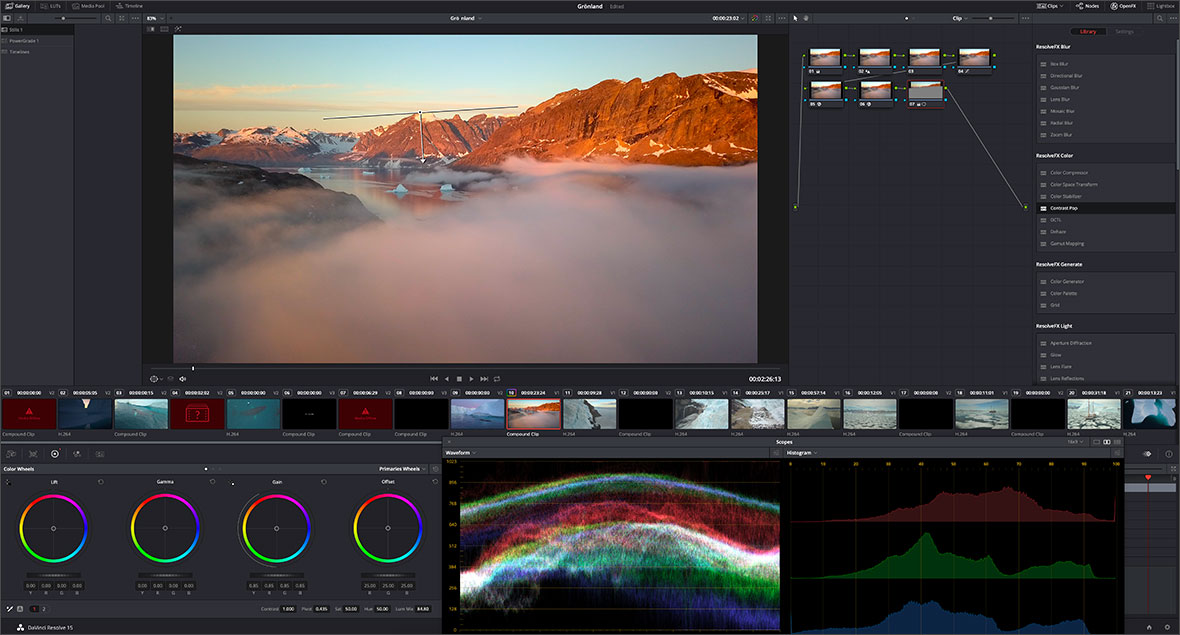Toggle loop playback icon
The height and width of the screenshot is (635, 1180).
pos(497,379)
